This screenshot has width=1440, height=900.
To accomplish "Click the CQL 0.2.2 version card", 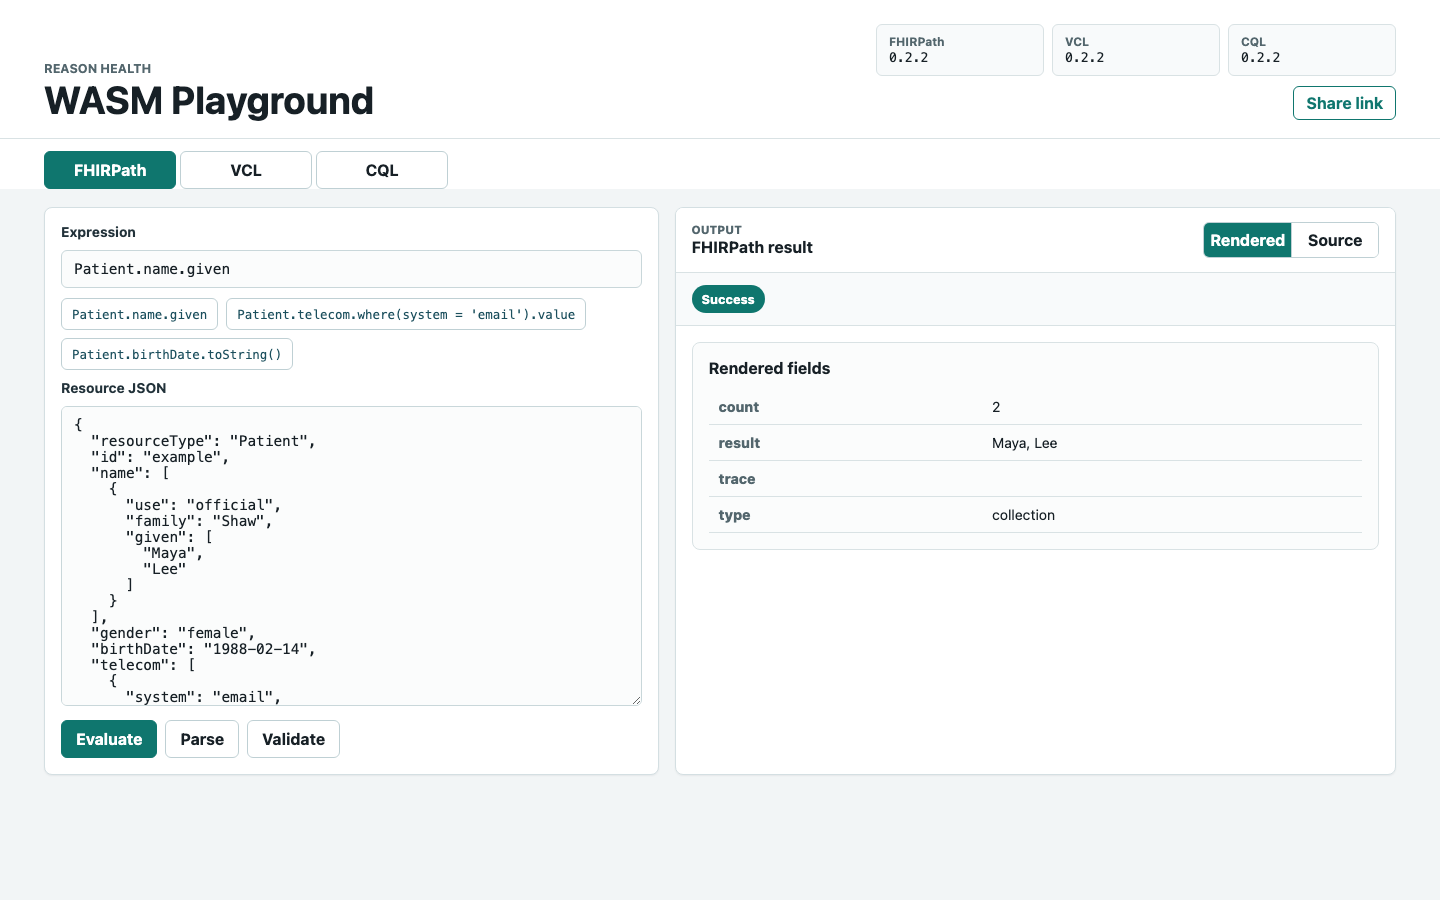I will point(1312,50).
